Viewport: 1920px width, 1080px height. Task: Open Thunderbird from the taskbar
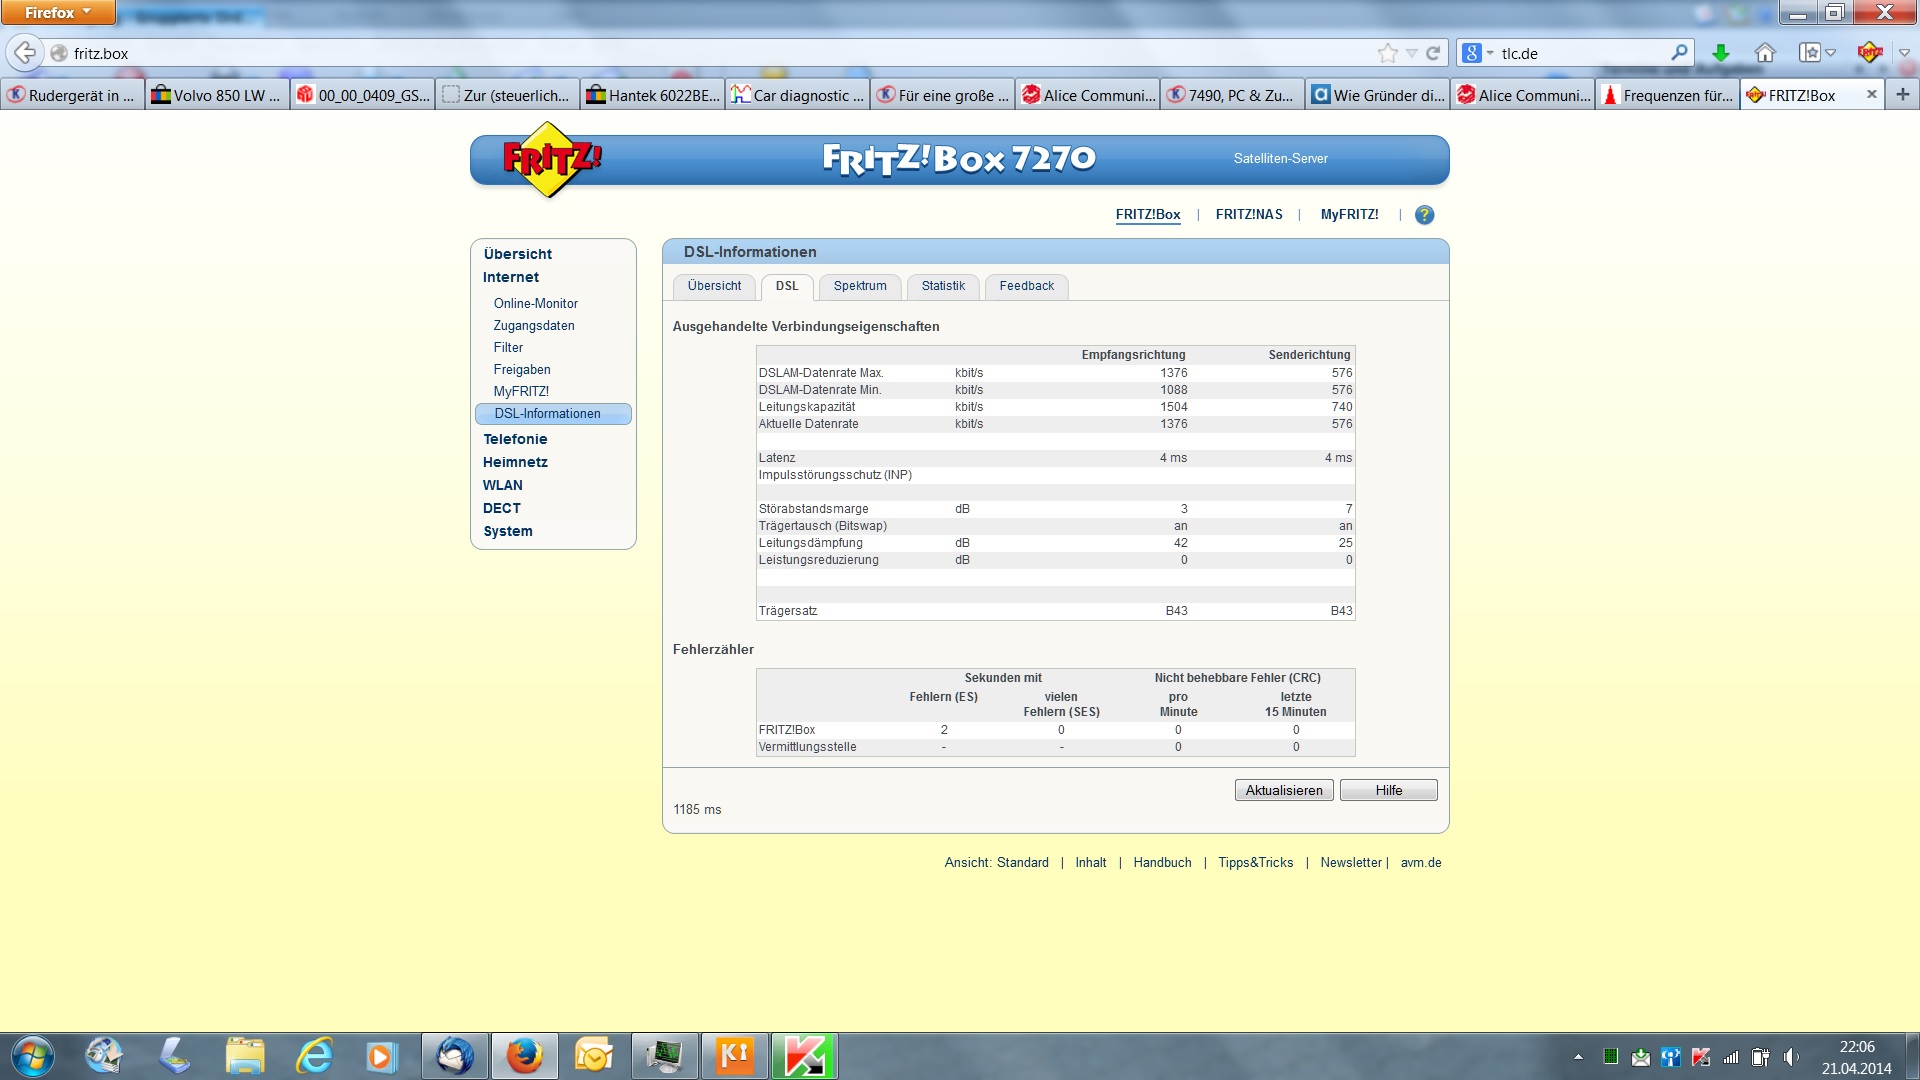[455, 1056]
